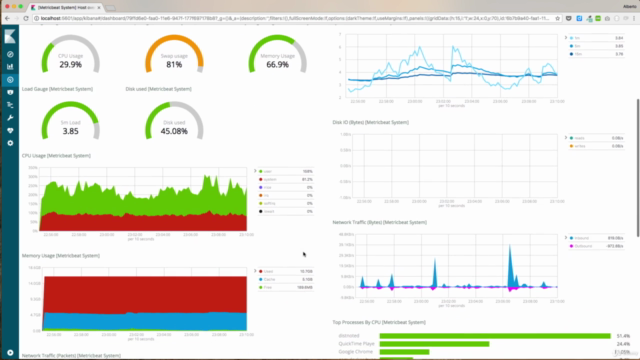
Task: Click the browser forward arrow
Action: pos(16,18)
